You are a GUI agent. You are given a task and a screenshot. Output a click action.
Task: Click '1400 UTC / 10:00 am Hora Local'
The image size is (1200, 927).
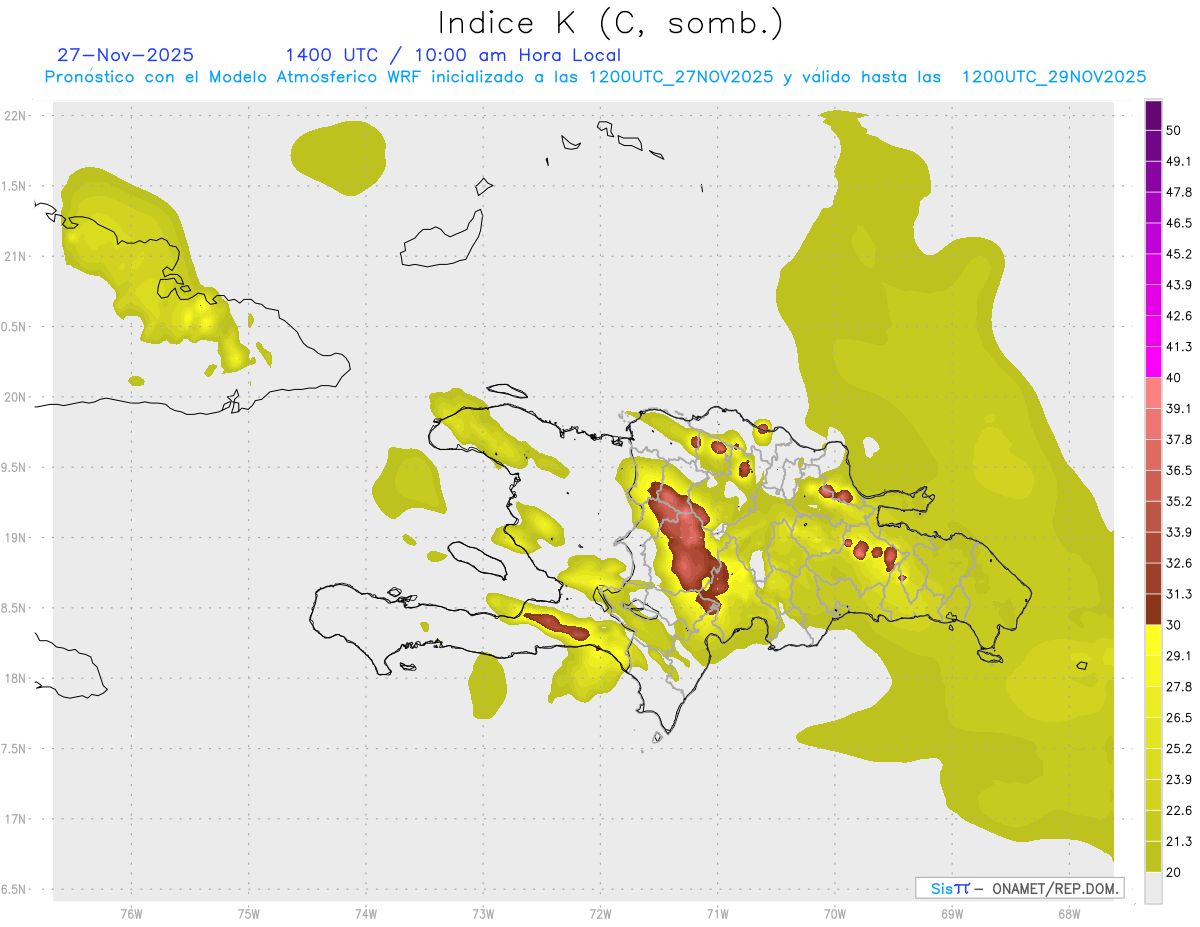pos(453,55)
